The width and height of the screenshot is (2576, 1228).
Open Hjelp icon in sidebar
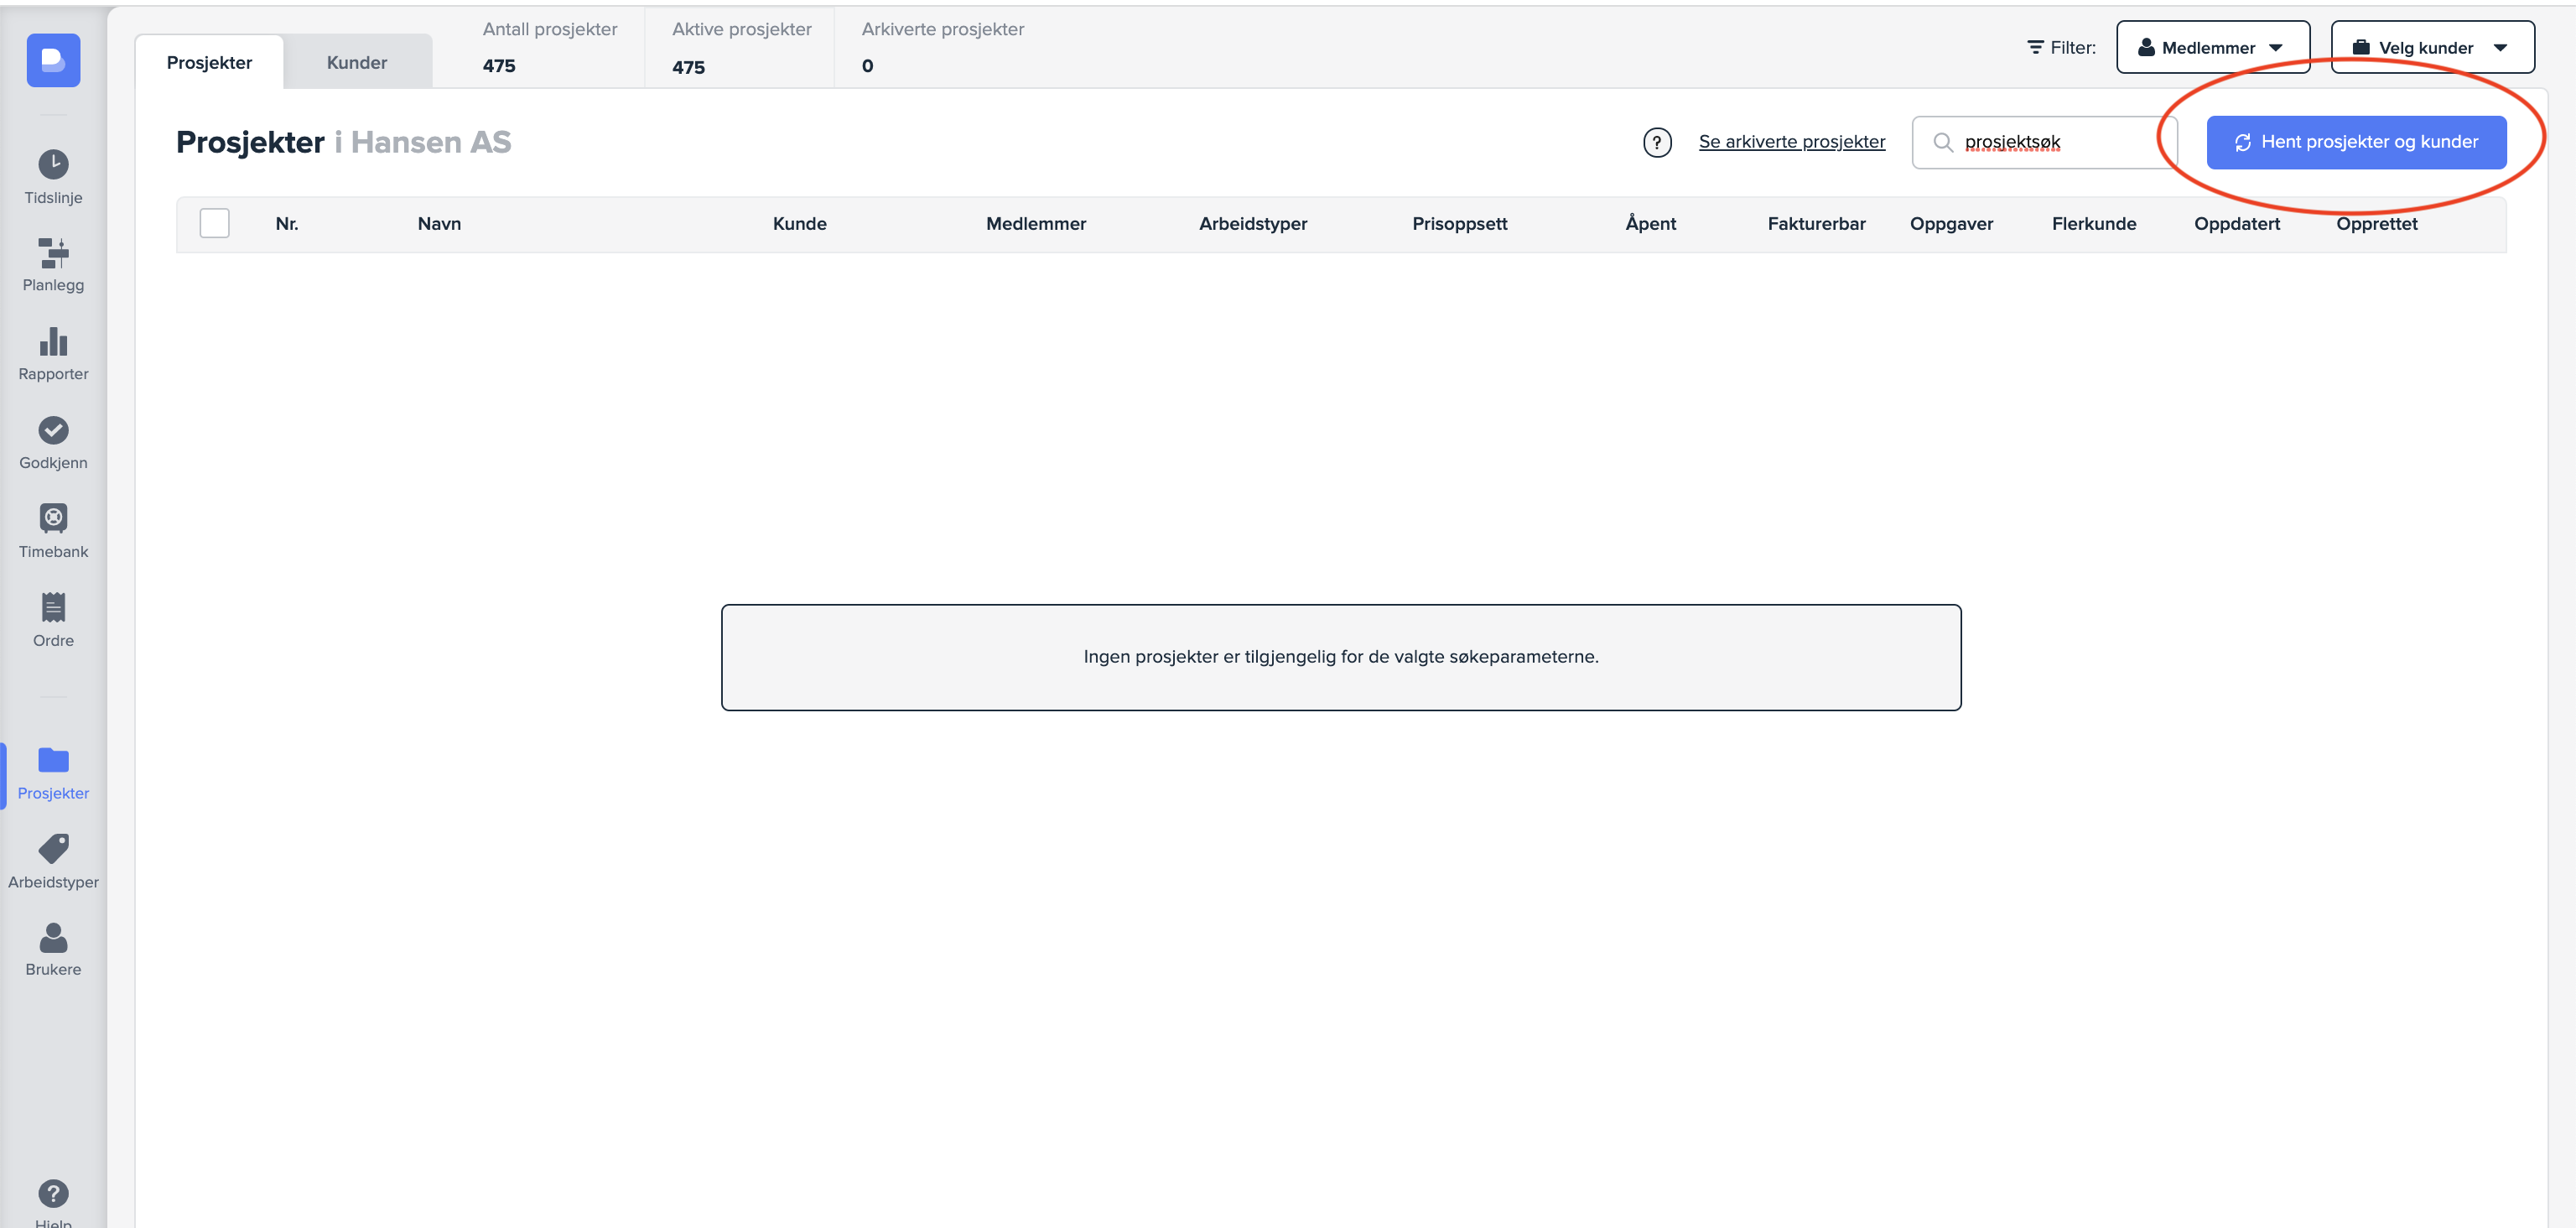coord(53,1194)
